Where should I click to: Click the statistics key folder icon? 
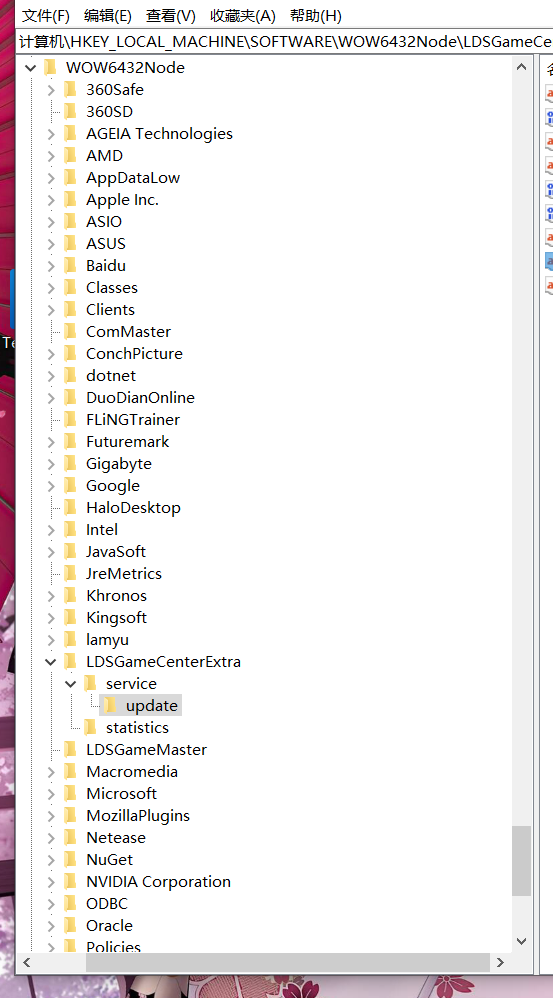90,727
